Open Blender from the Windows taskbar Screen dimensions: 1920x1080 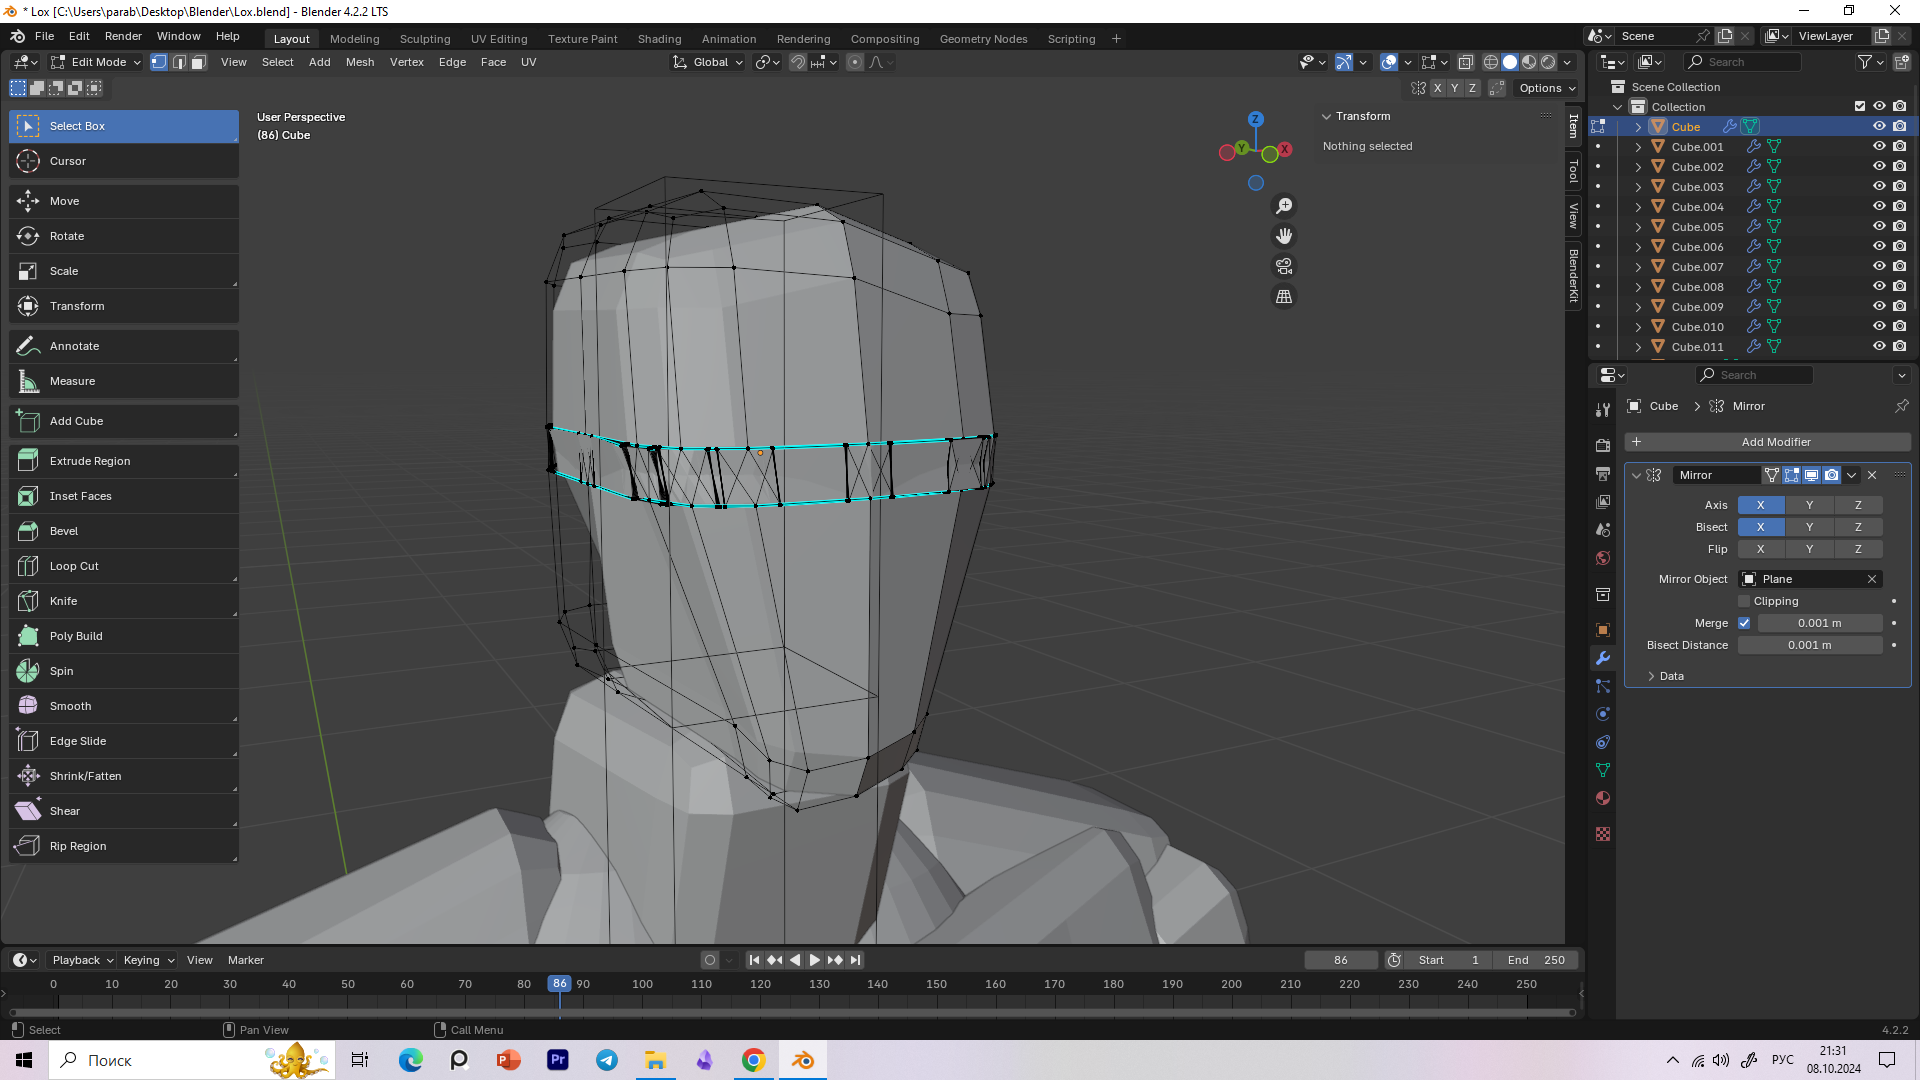pos(803,1060)
